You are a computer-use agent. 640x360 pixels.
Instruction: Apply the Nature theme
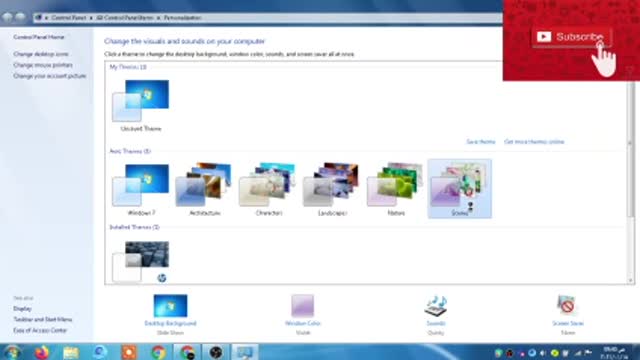(396, 189)
